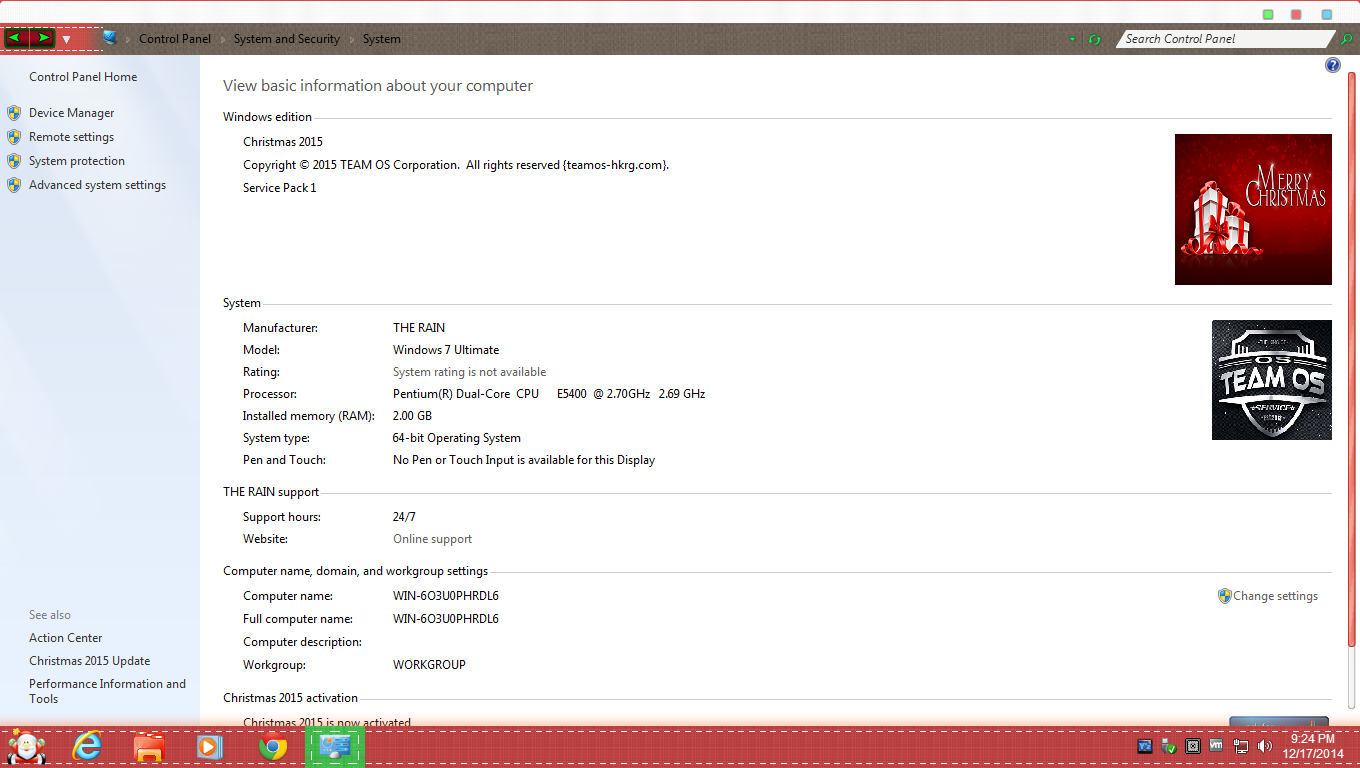Click shield icon beside Remote settings

[x=14, y=137]
